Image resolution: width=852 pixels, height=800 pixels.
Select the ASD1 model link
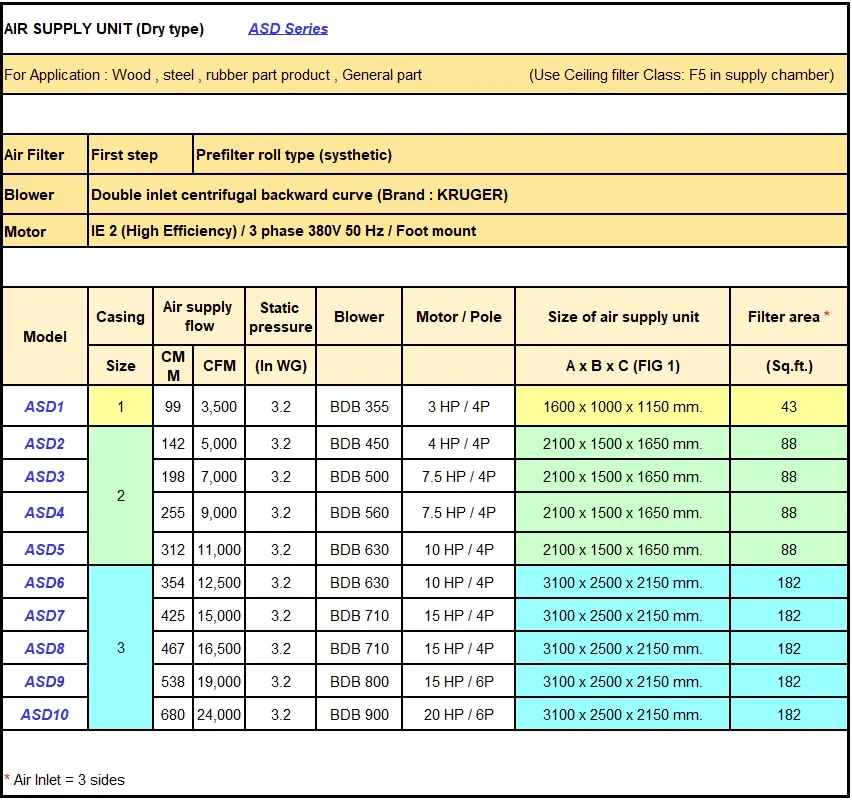[44, 406]
